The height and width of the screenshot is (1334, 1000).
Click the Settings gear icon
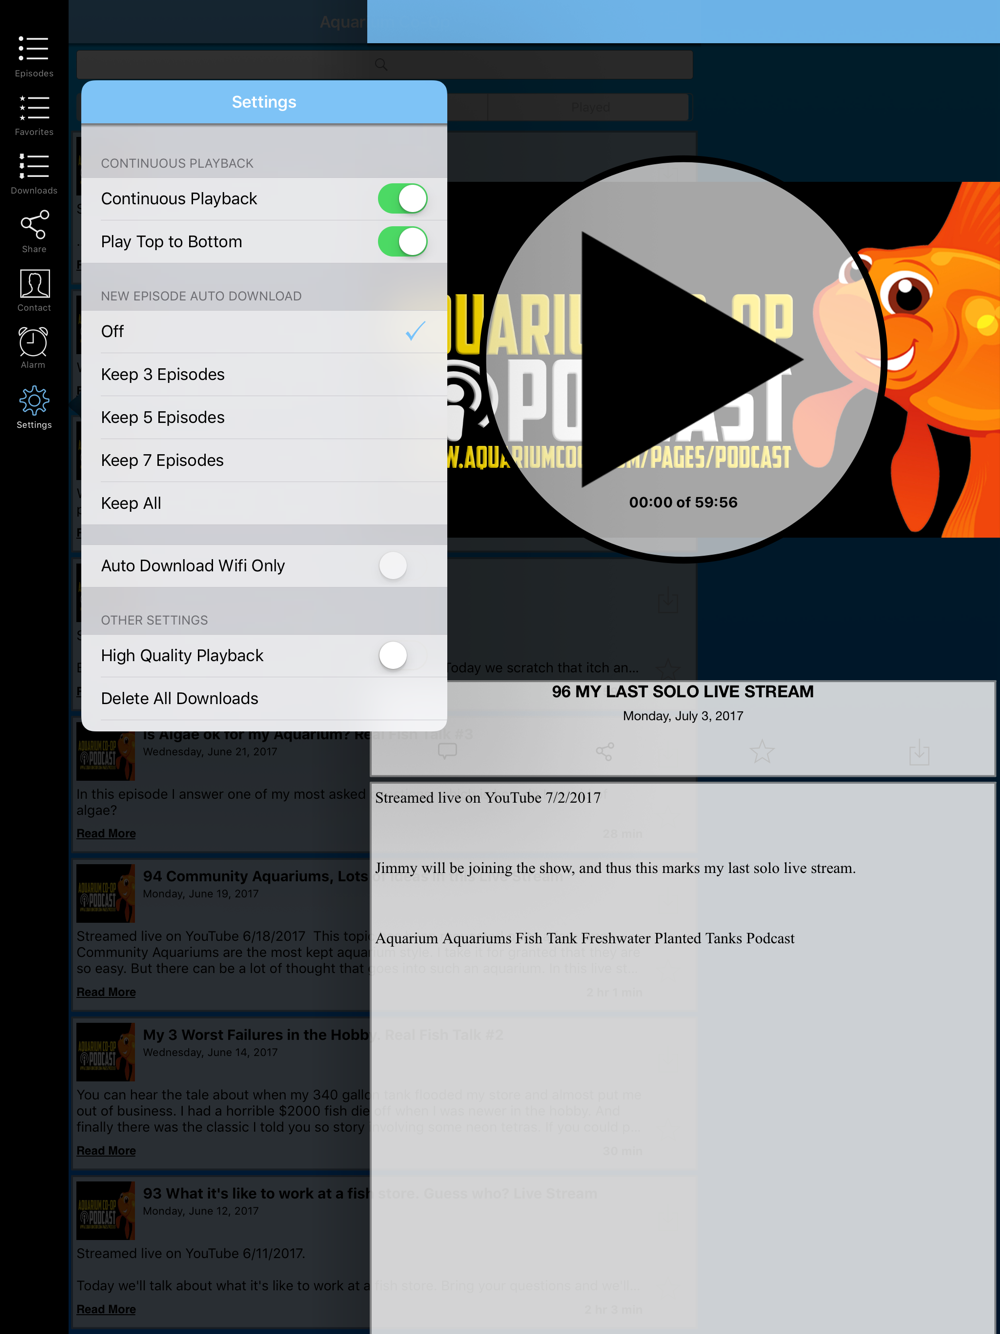[x=33, y=407]
